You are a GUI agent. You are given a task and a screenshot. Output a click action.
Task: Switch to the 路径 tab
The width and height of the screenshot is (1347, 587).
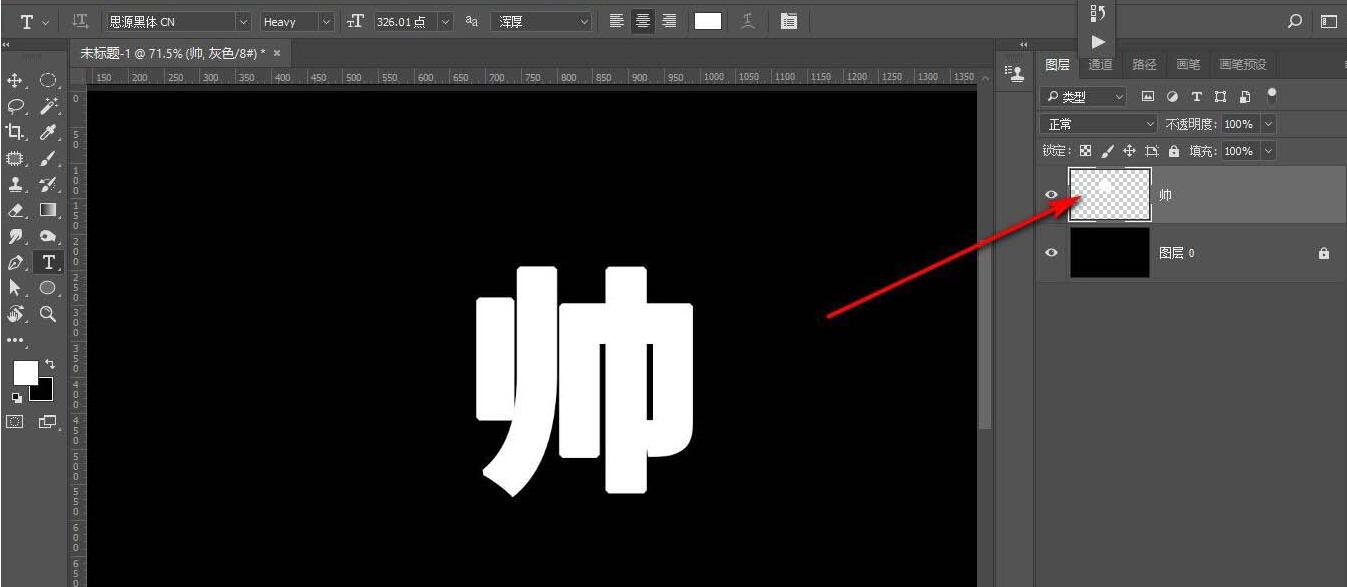pos(1143,64)
